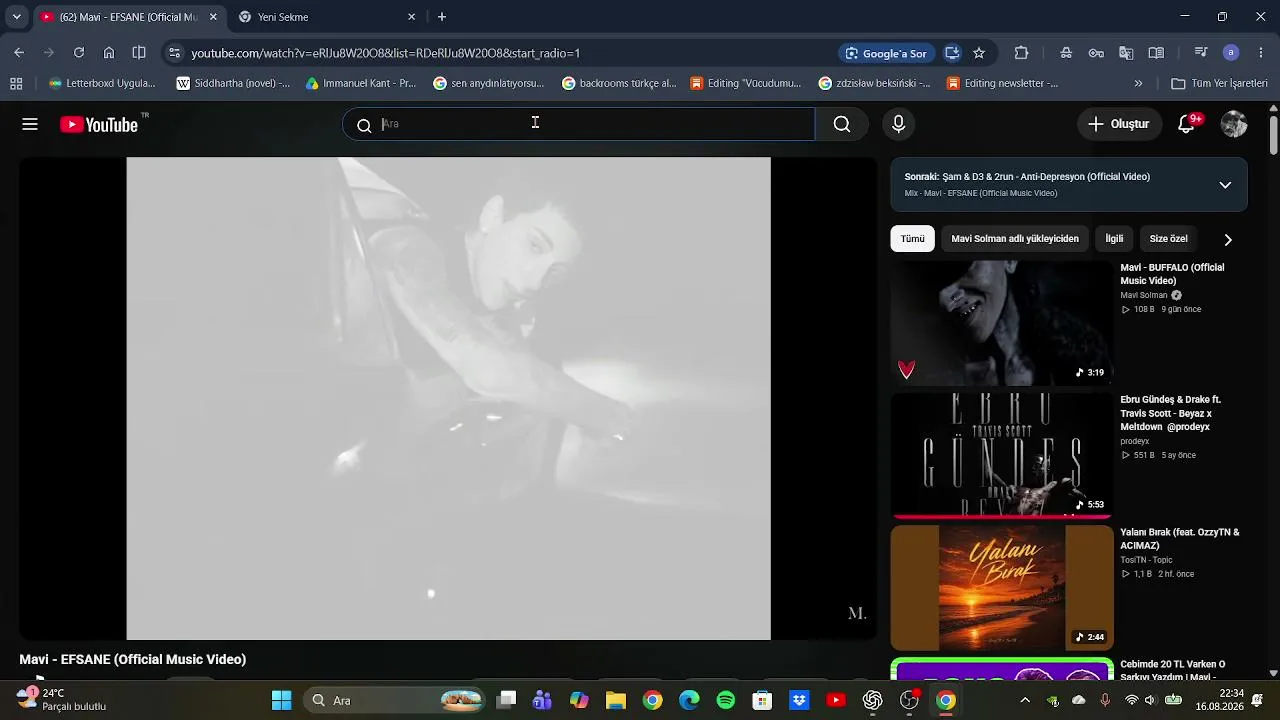Open Chrome apps grid in bookmarks bar
Screen dimensions: 1280x720
(x=16, y=83)
